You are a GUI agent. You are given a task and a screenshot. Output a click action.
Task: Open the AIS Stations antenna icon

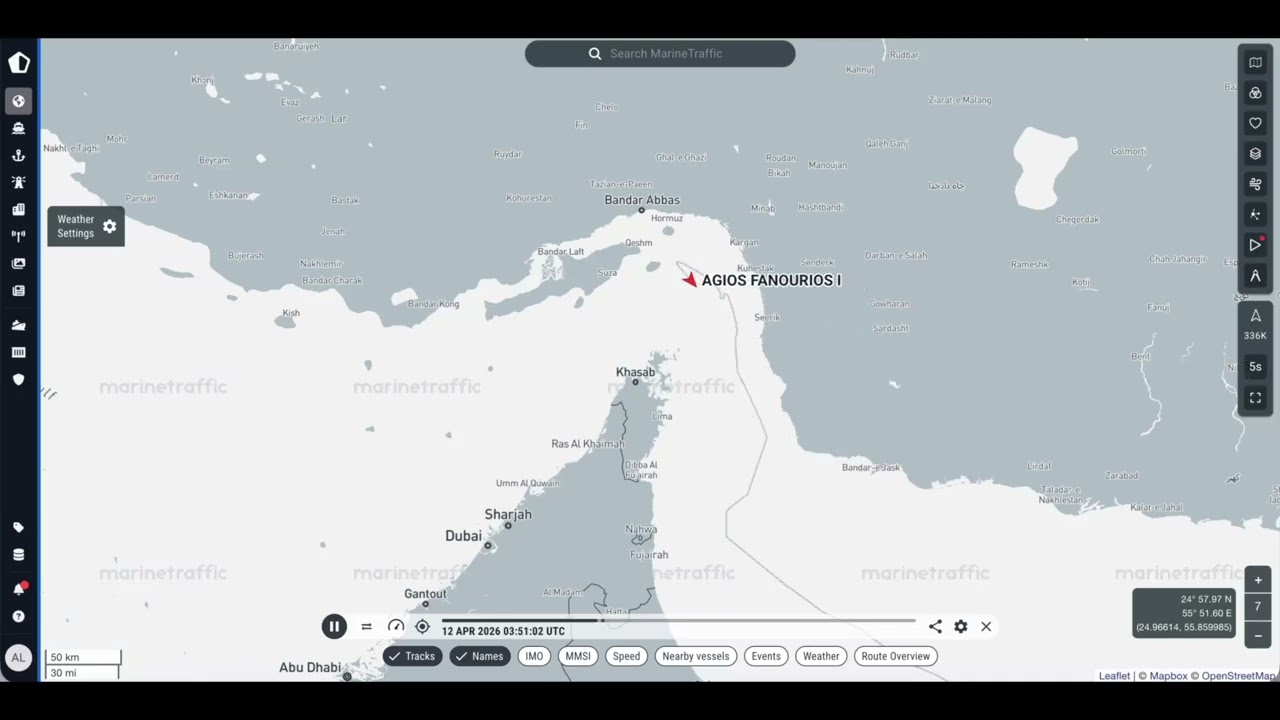pyautogui.click(x=18, y=236)
